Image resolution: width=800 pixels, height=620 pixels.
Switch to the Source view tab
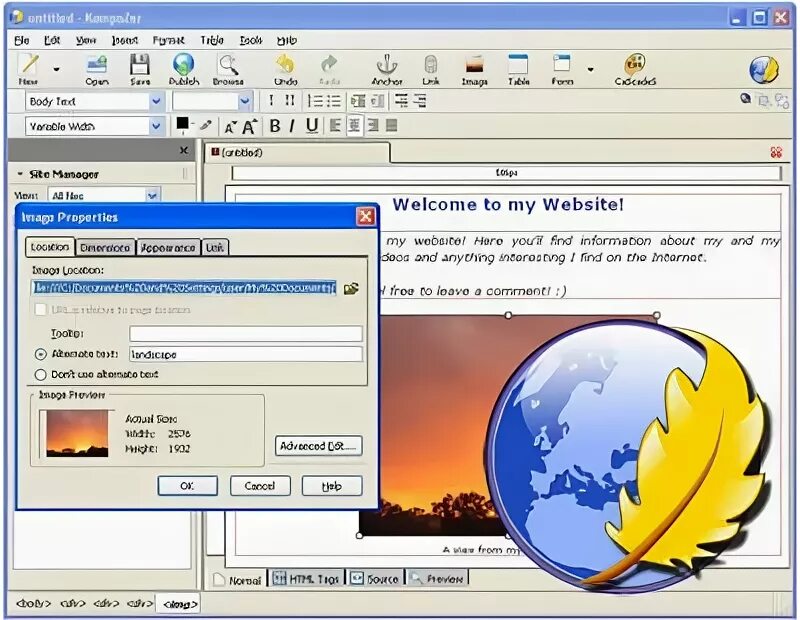[376, 579]
